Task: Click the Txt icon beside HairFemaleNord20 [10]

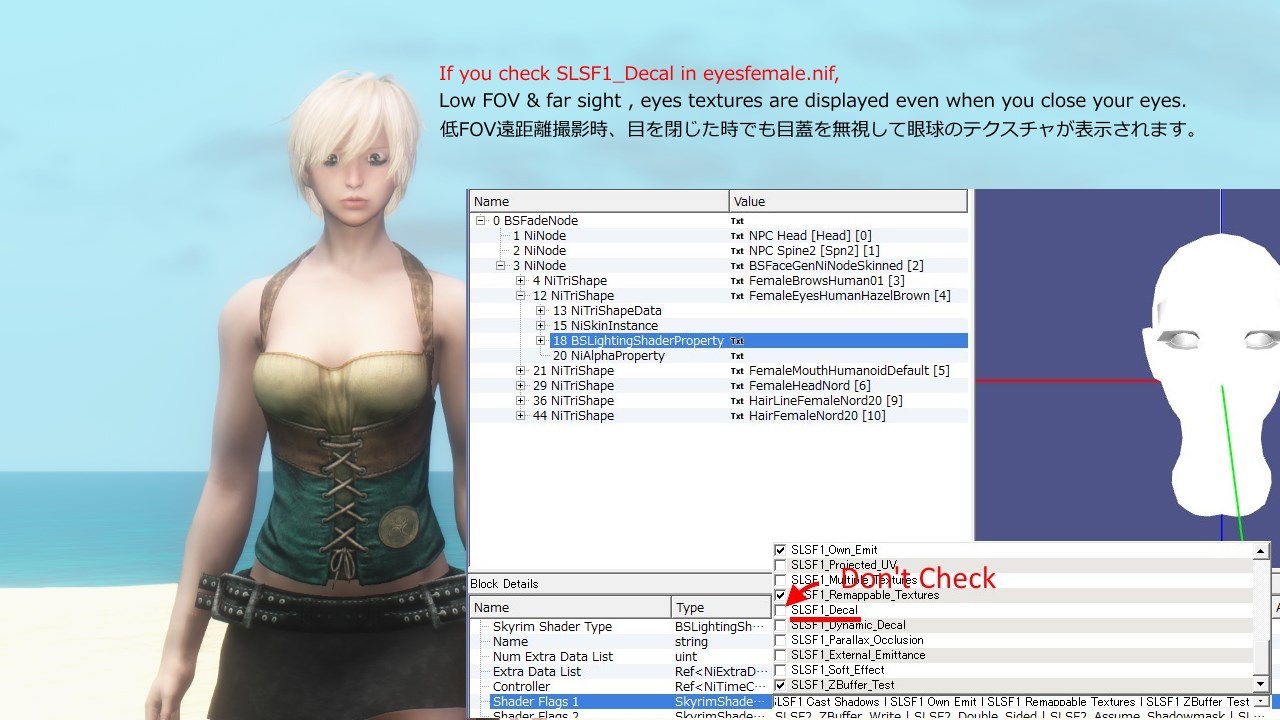Action: (737, 416)
